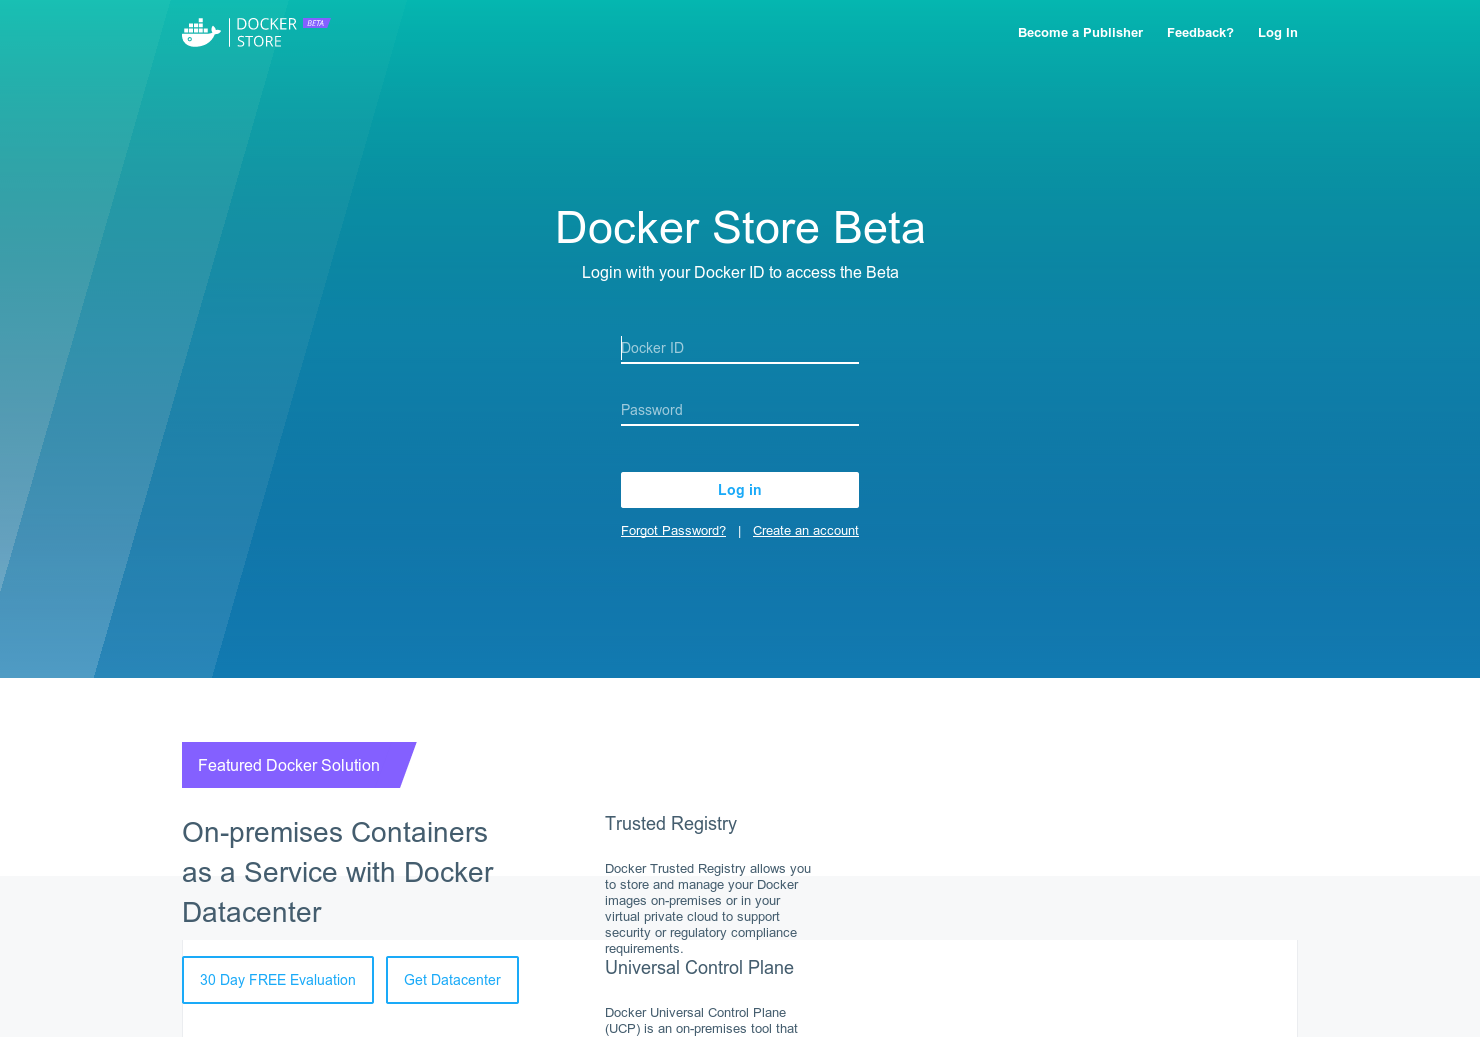Select Log In in the top navigation
Screen dimensions: 1480x1037
coord(1277,32)
